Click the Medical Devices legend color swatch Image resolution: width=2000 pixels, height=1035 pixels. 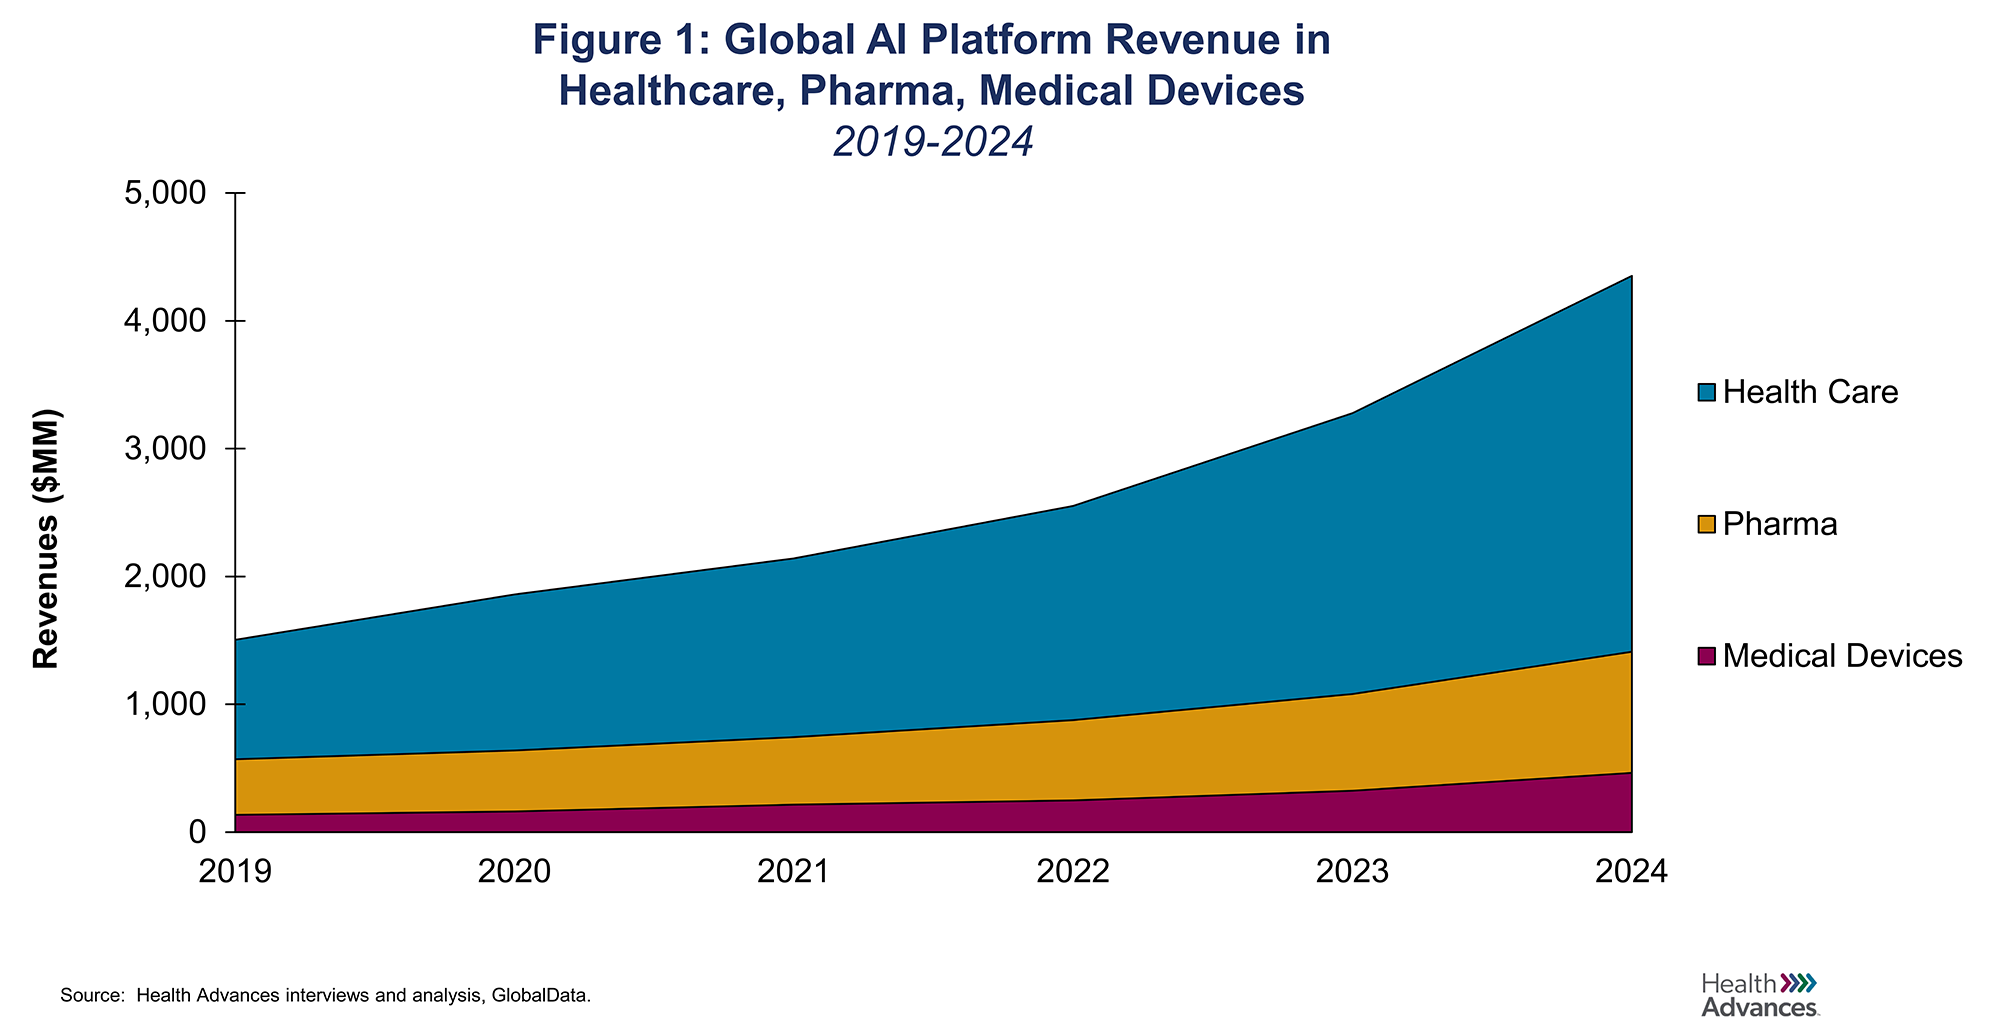tap(1706, 656)
